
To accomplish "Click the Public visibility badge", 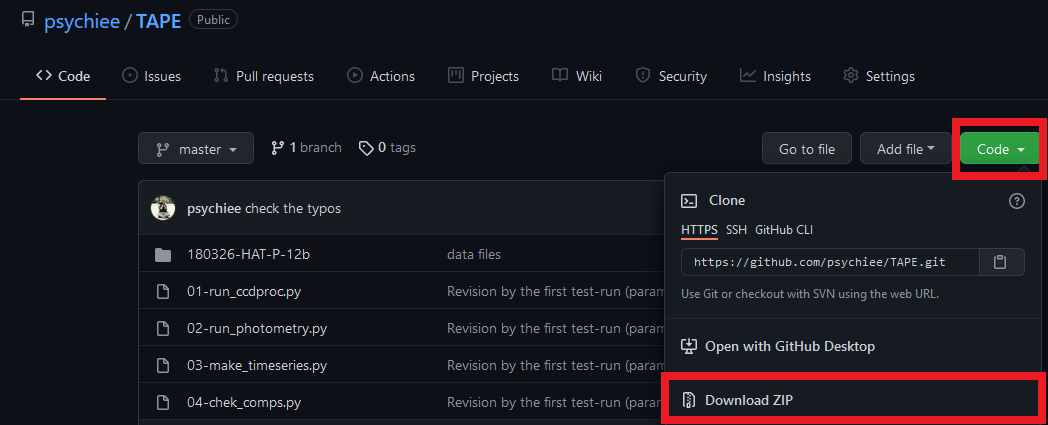I will click(213, 20).
